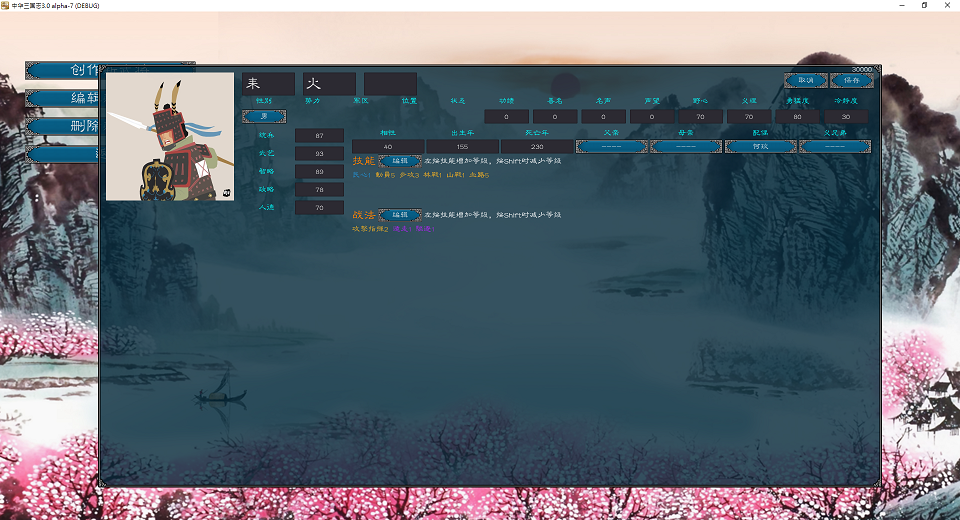Viewport: 960px width, 520px height.
Task: Click the 状态 label
Action: click(457, 101)
